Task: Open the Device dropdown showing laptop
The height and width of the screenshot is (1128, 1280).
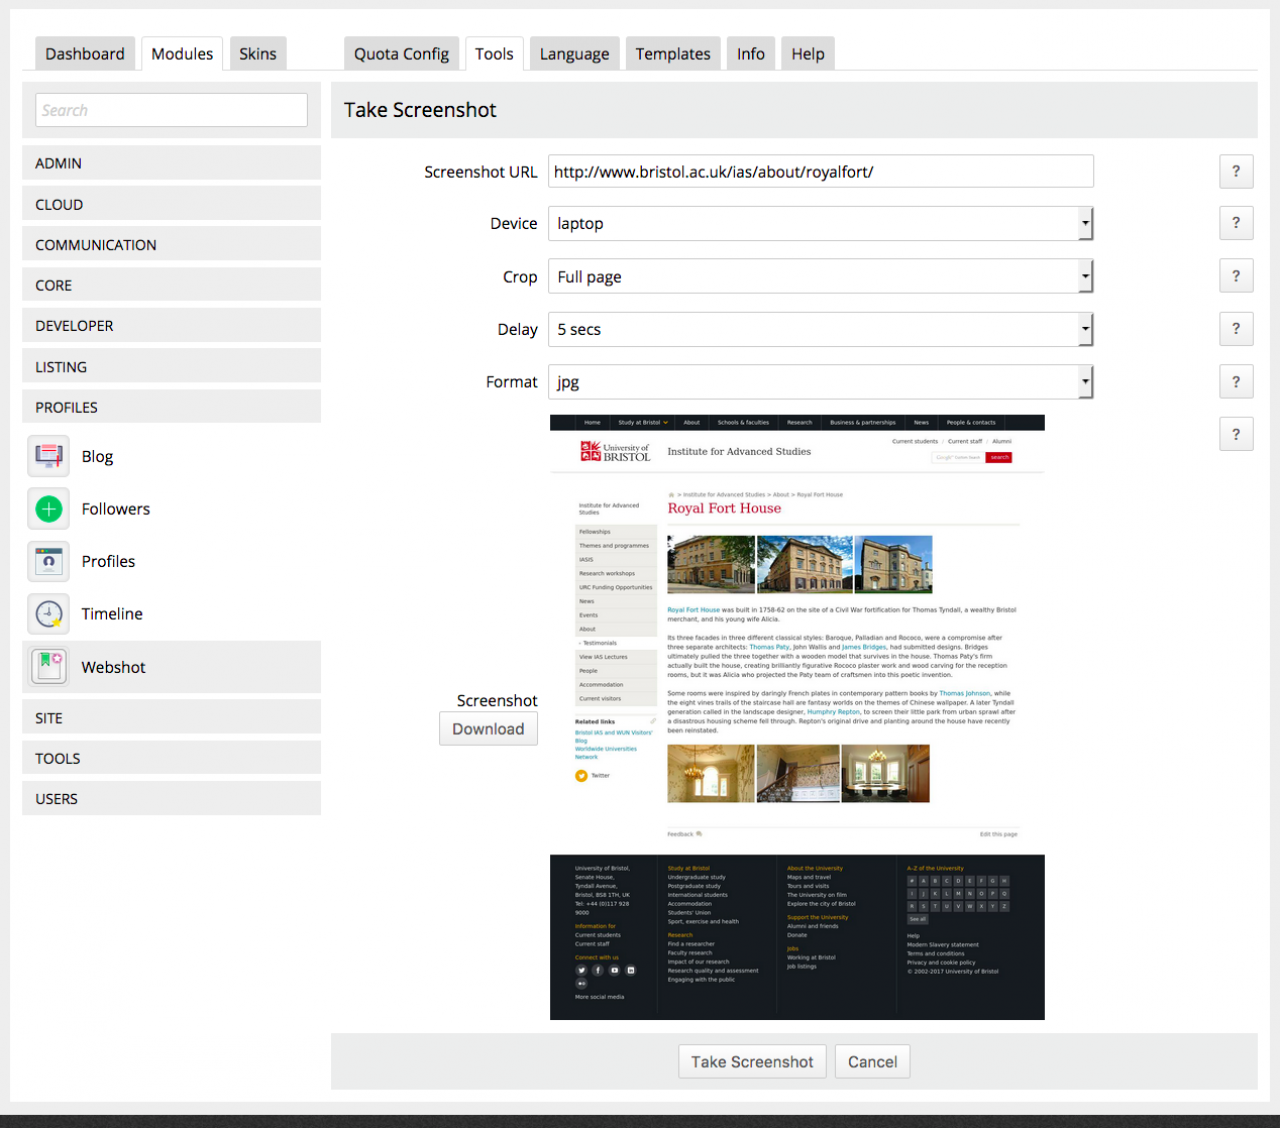Action: pos(820,224)
